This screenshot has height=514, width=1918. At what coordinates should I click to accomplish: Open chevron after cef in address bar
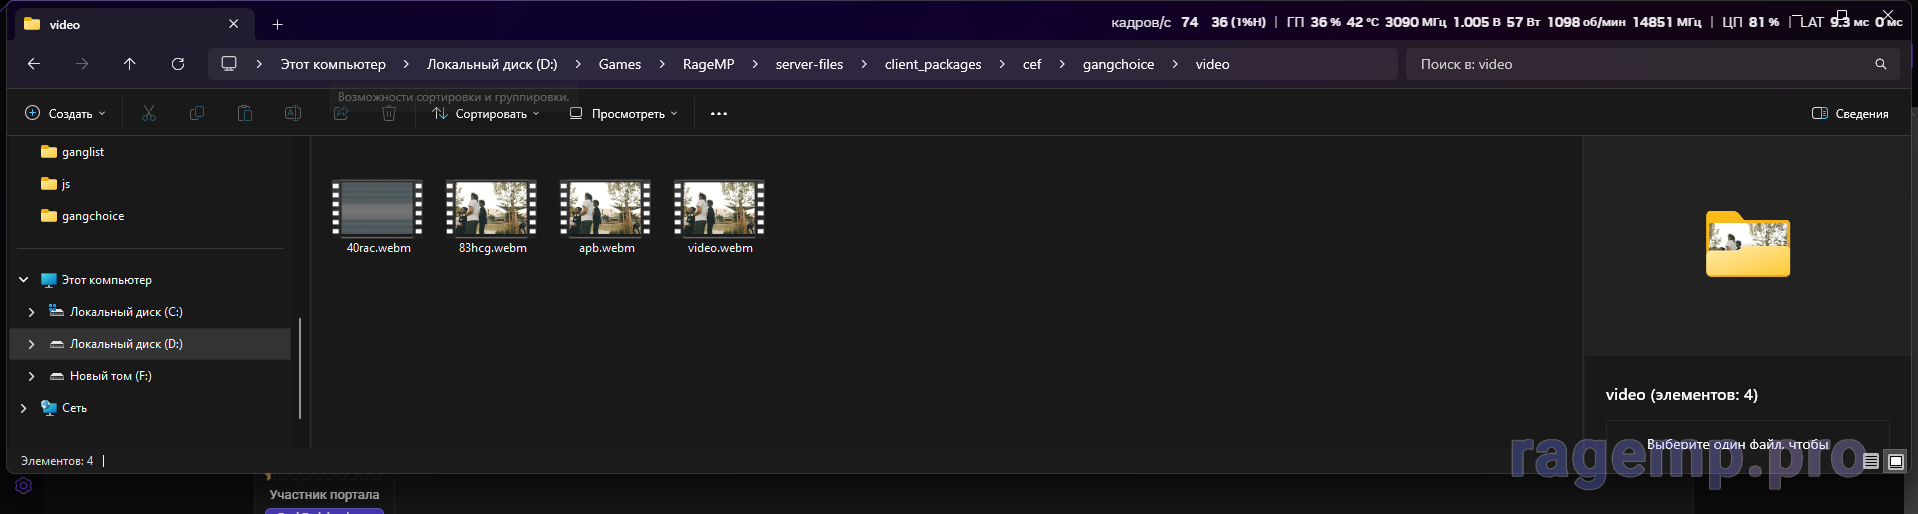pos(1062,64)
